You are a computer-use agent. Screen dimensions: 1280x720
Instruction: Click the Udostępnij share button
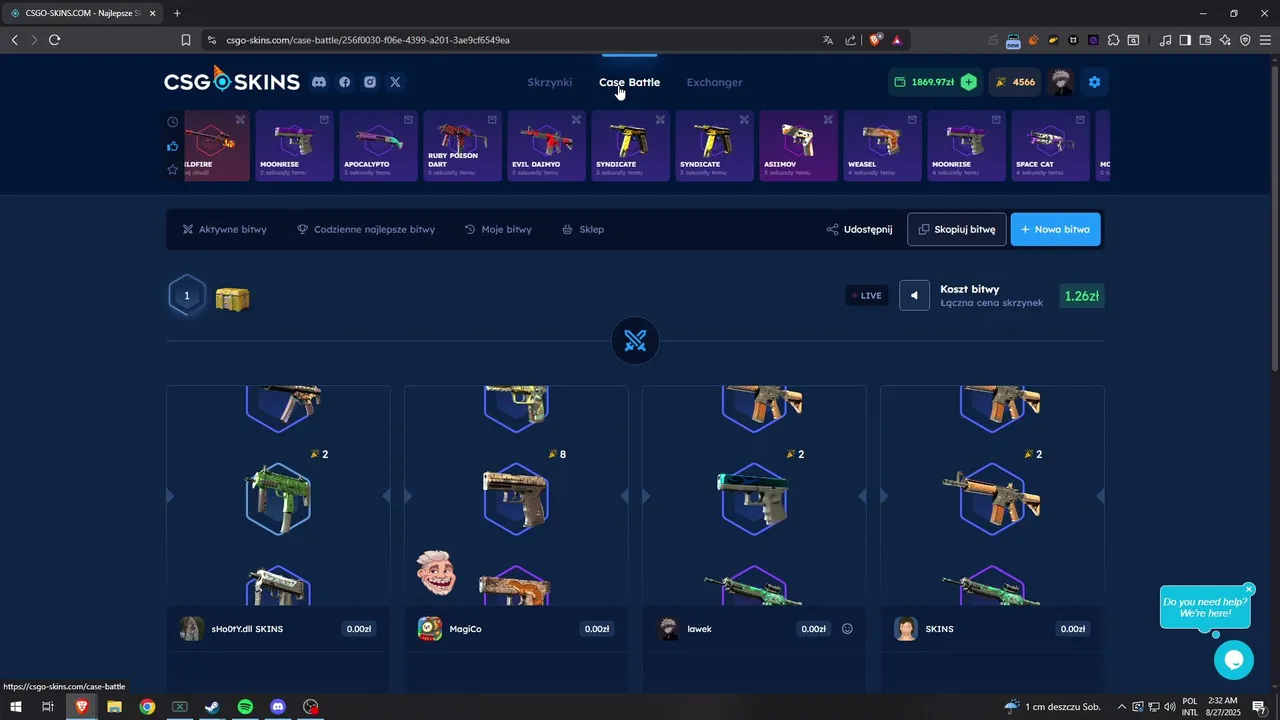tap(859, 229)
